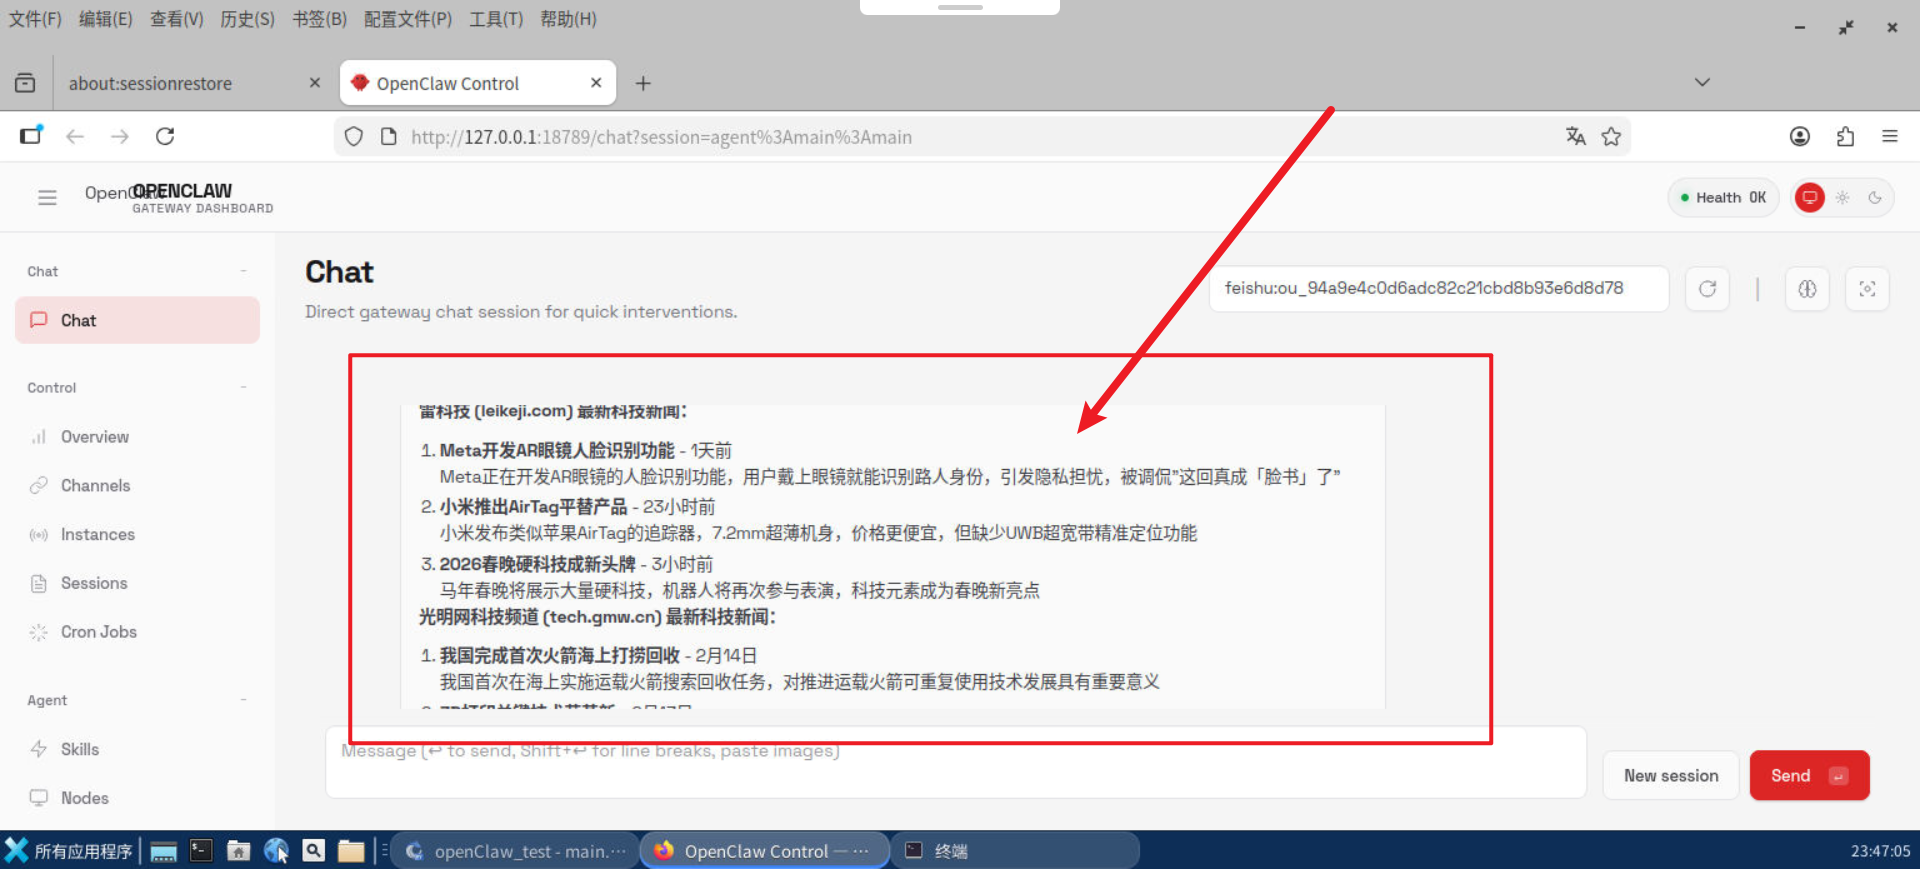Bookmark this page with the star

[1611, 136]
